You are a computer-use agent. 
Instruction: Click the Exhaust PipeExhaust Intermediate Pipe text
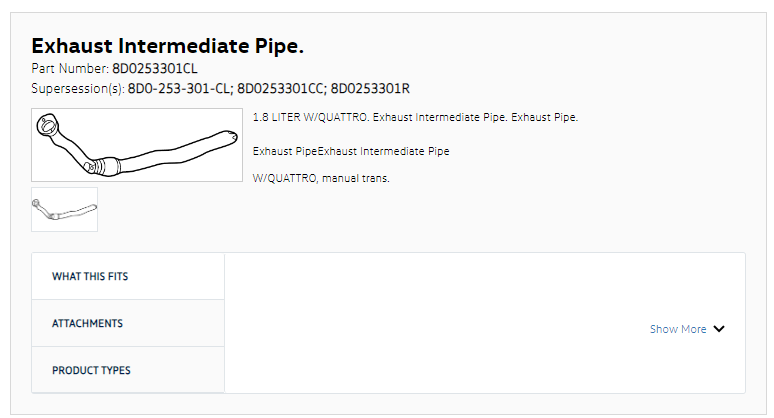pos(351,152)
